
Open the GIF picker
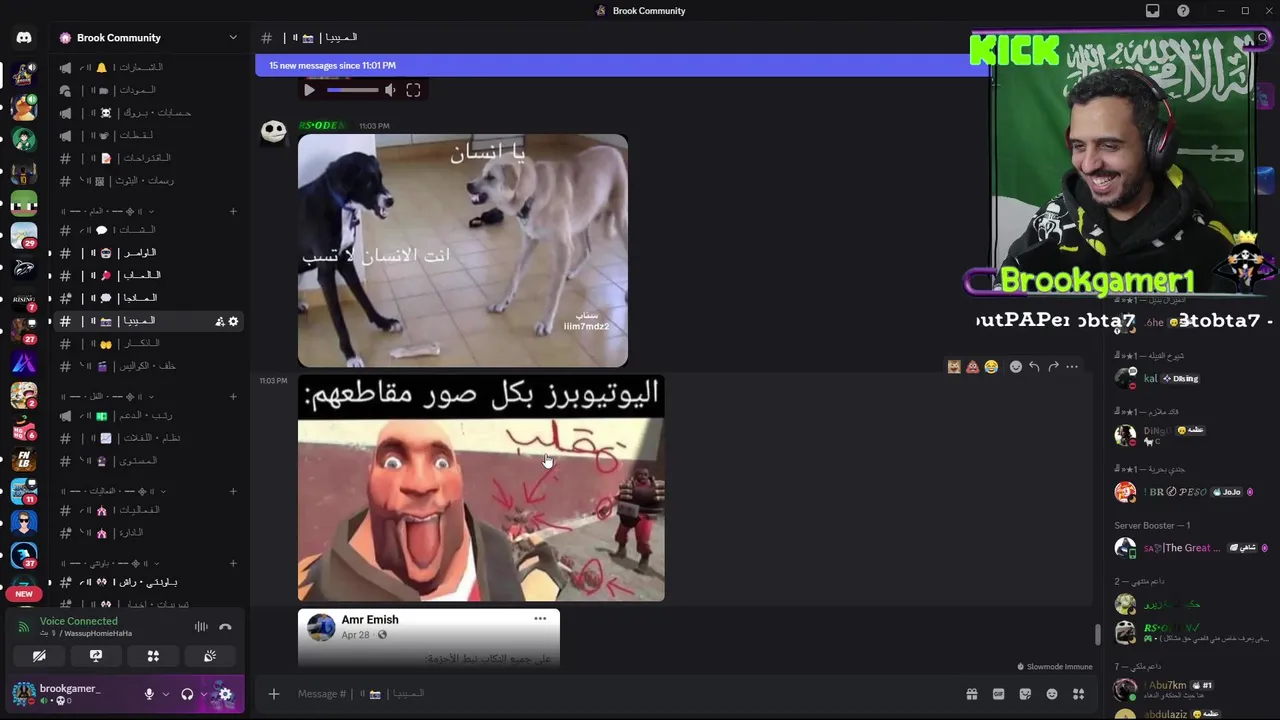998,694
